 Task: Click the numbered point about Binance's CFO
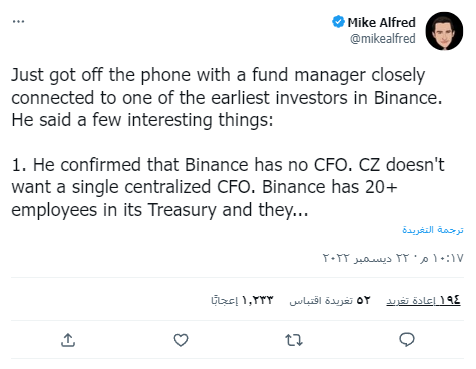pyautogui.click(x=228, y=187)
